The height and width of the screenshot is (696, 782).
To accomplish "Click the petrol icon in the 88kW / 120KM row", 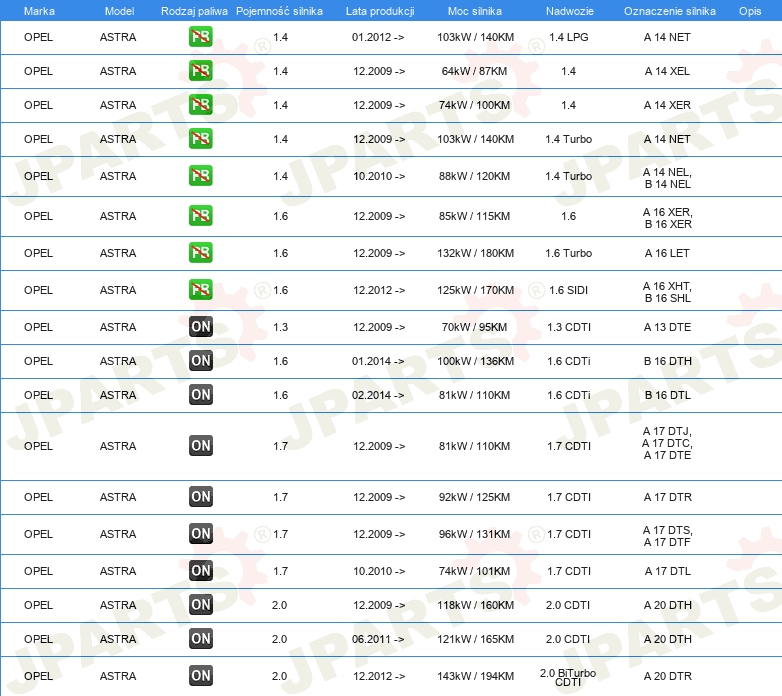I will pyautogui.click(x=200, y=176).
